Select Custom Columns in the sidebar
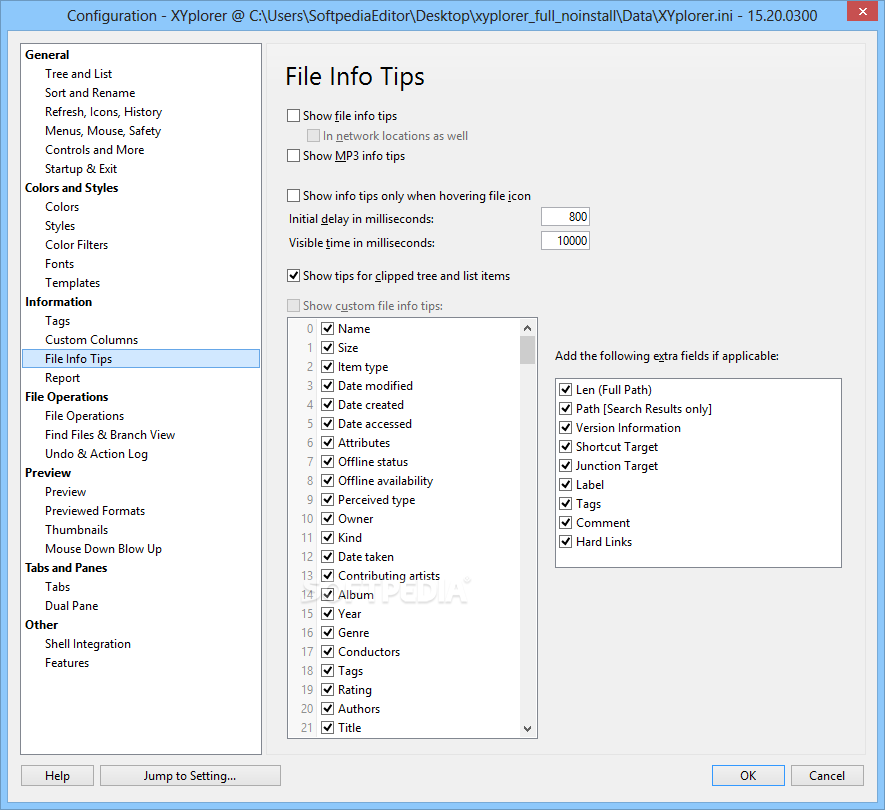Screen dimensions: 885x810 [91, 340]
